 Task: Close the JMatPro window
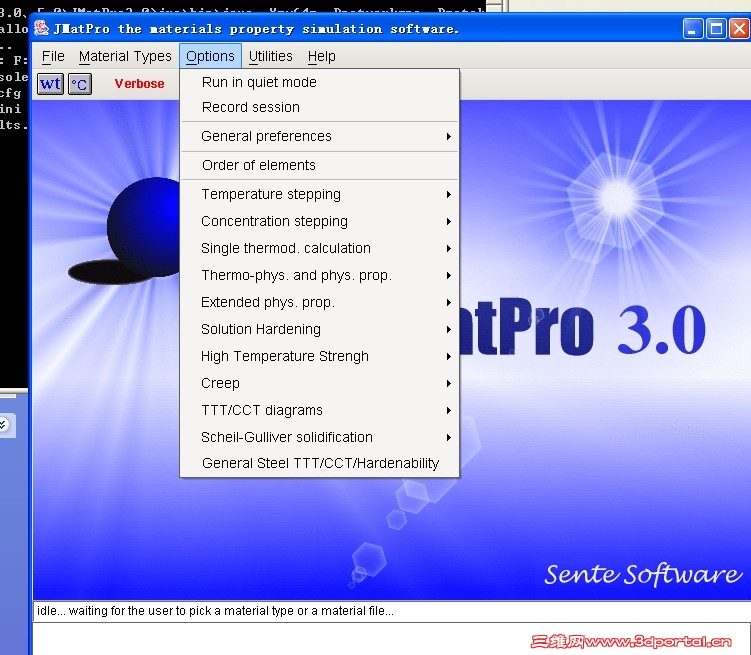pyautogui.click(x=740, y=29)
